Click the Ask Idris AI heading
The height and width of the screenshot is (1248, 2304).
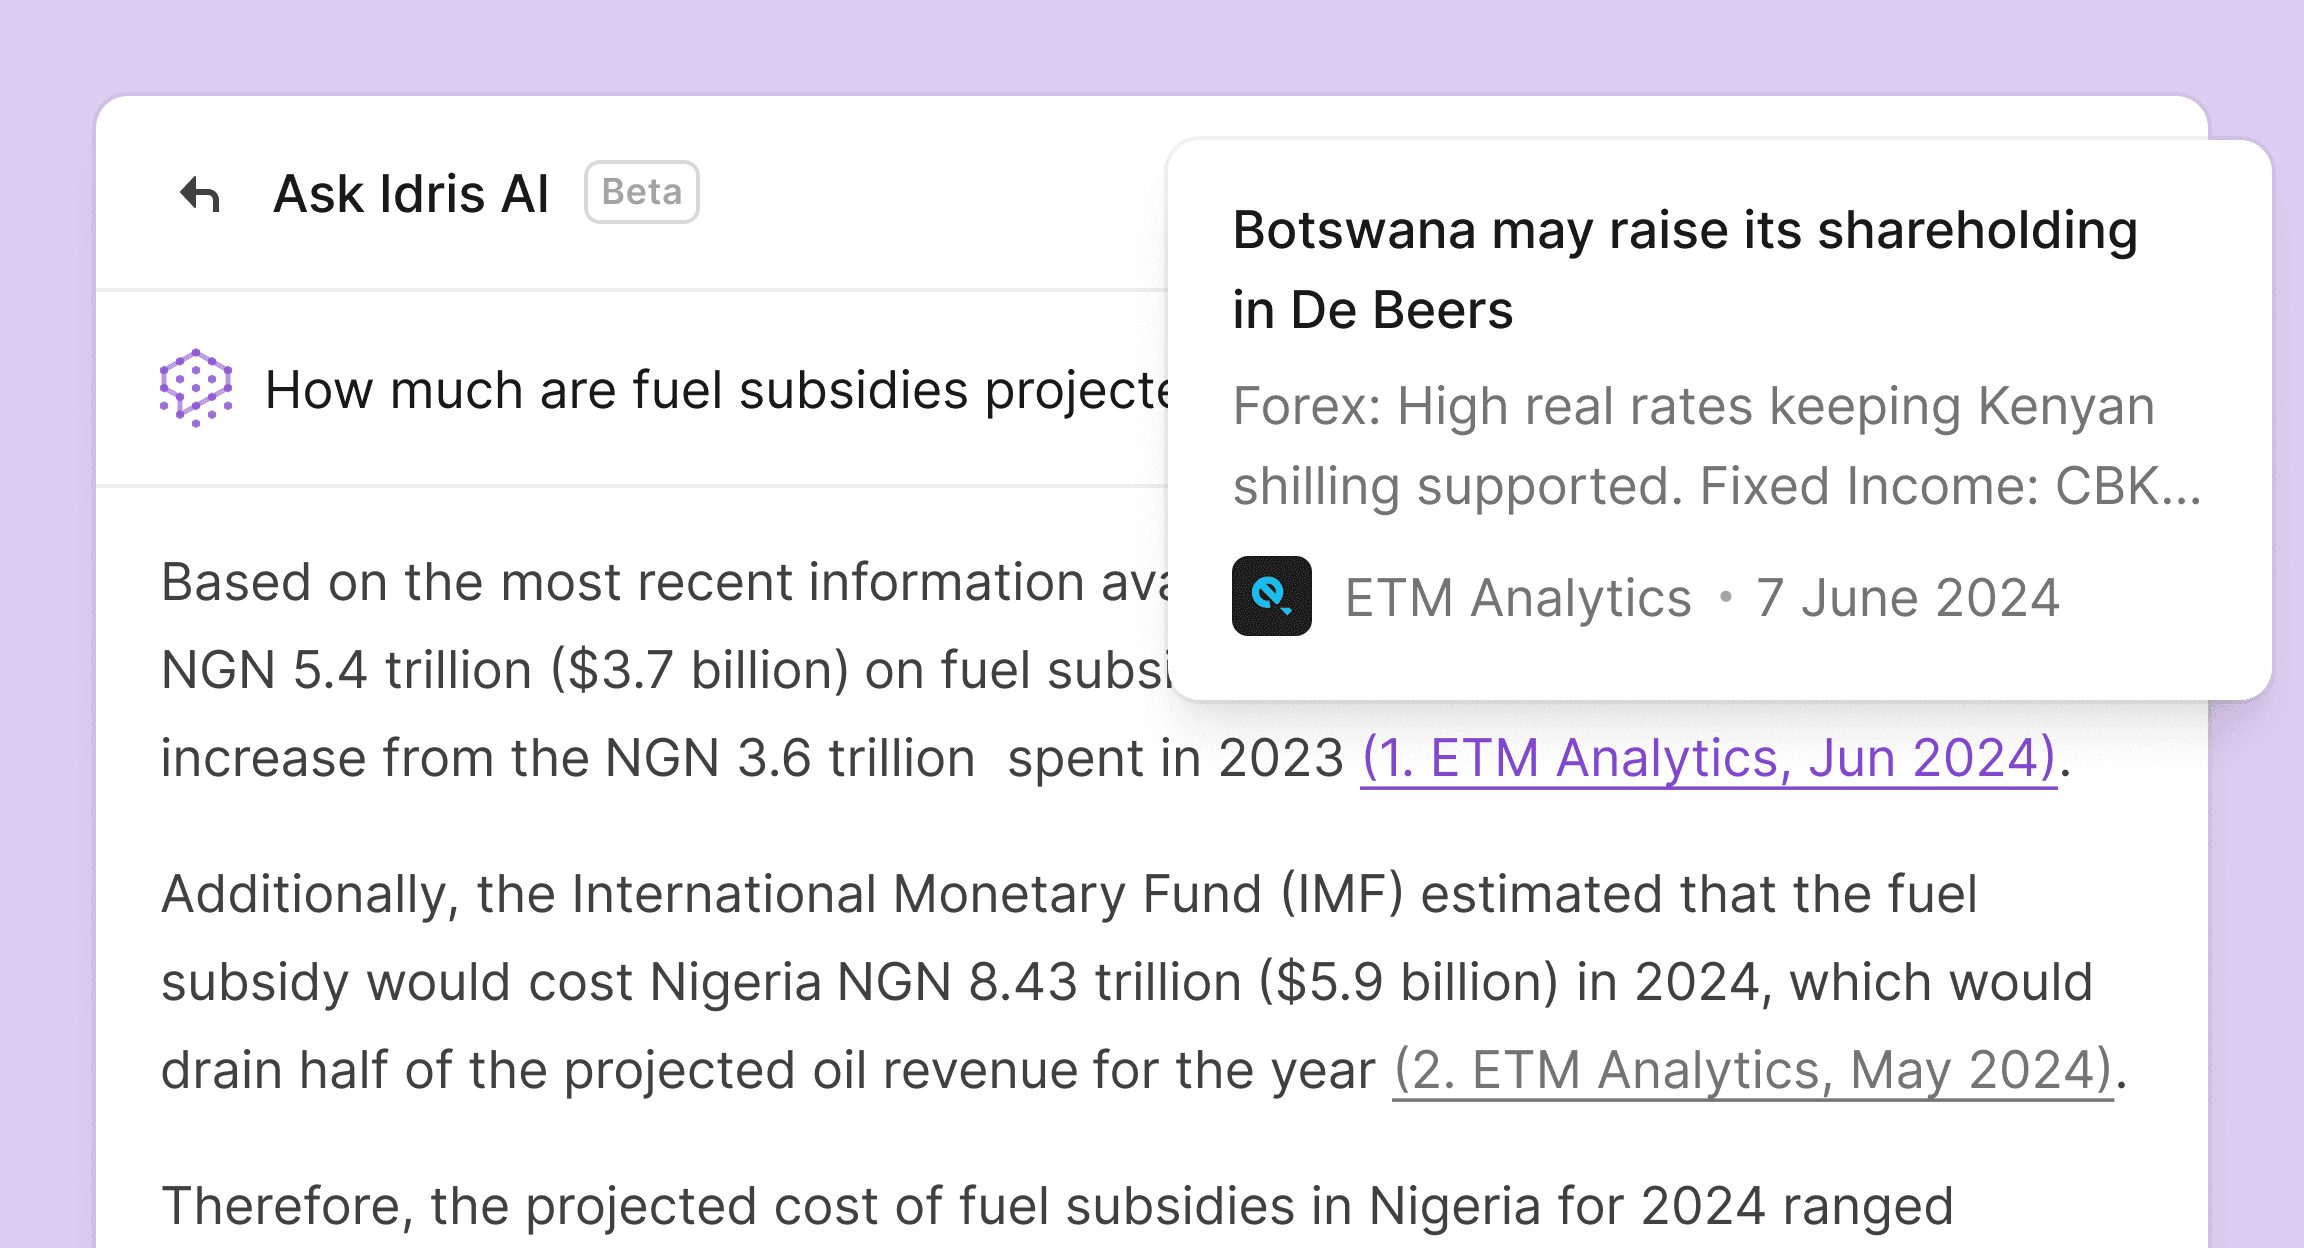click(411, 193)
